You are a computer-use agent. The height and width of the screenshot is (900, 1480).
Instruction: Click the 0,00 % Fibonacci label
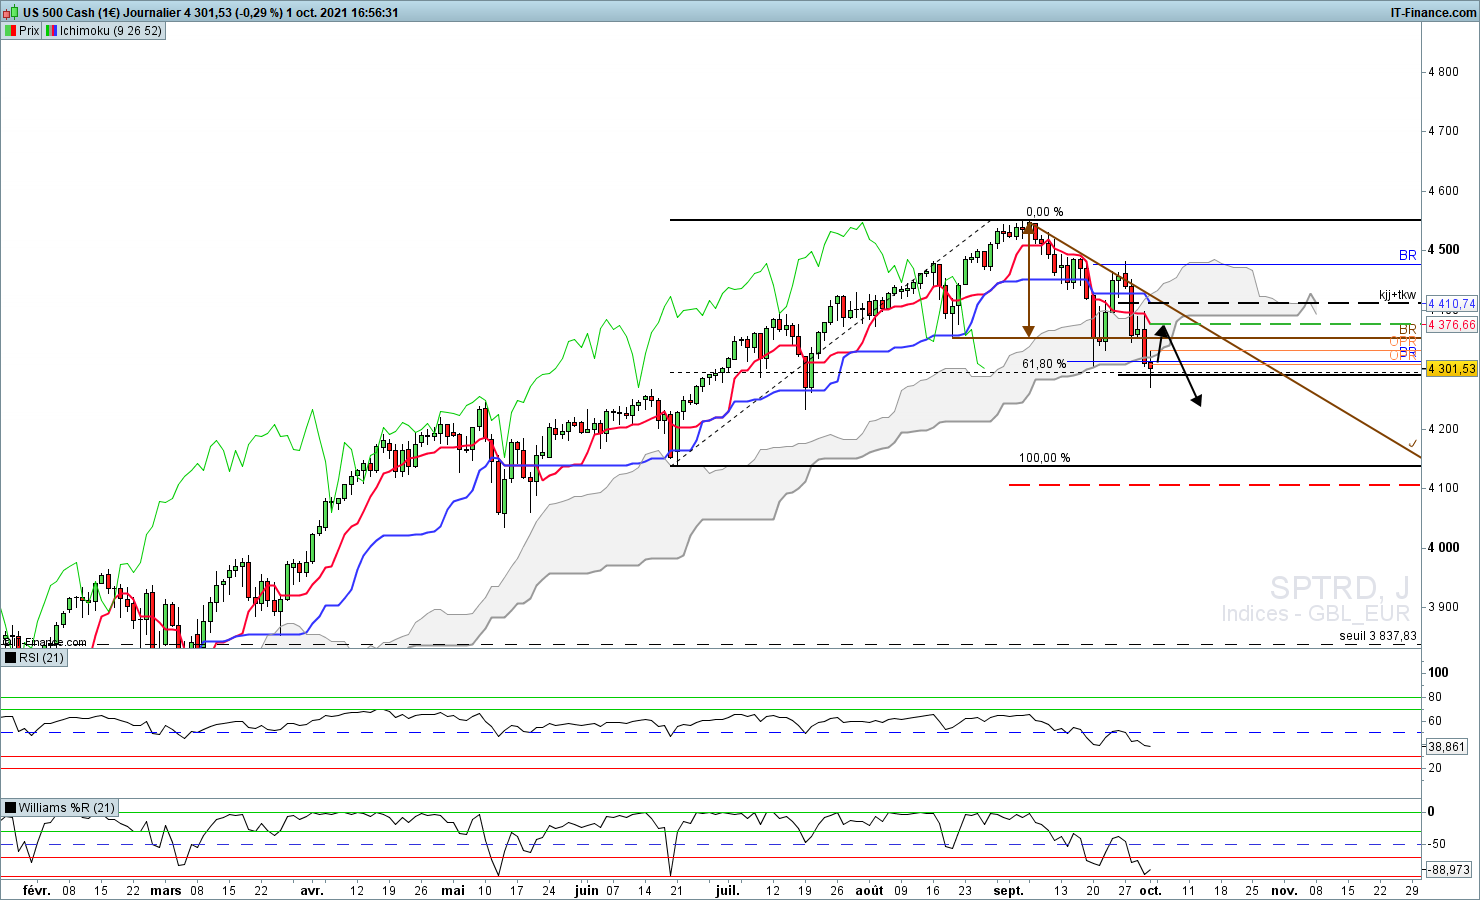(1045, 212)
